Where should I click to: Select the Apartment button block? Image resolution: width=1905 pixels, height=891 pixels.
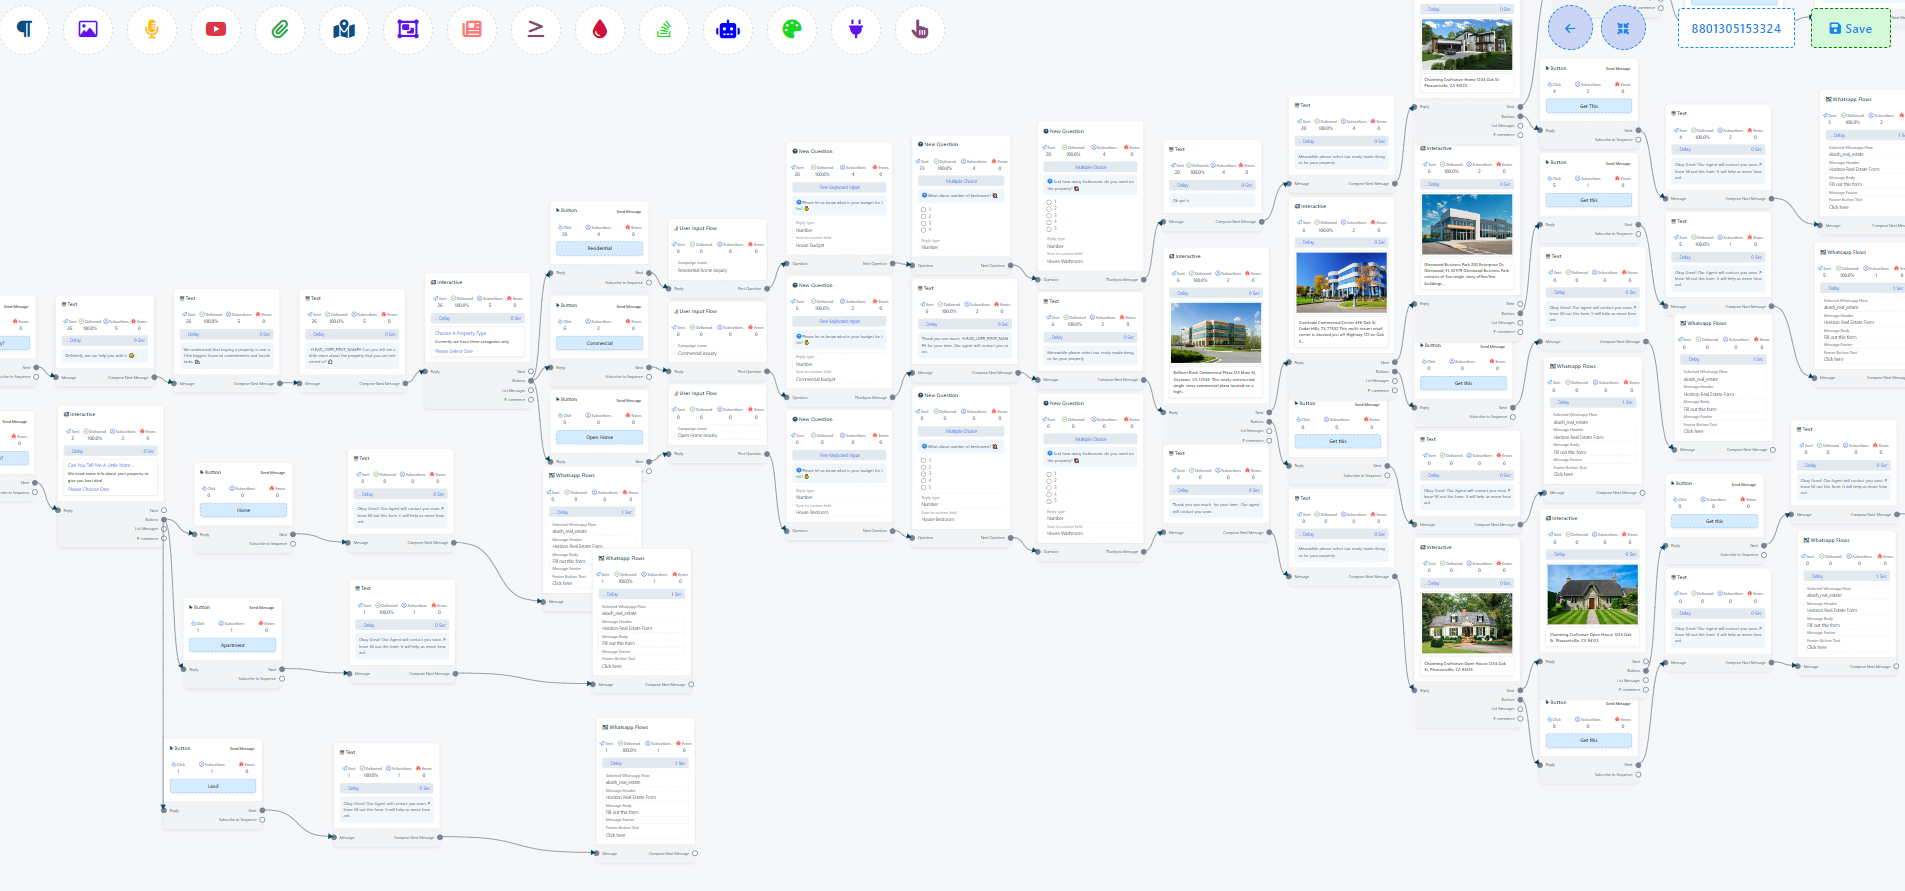[x=233, y=645]
